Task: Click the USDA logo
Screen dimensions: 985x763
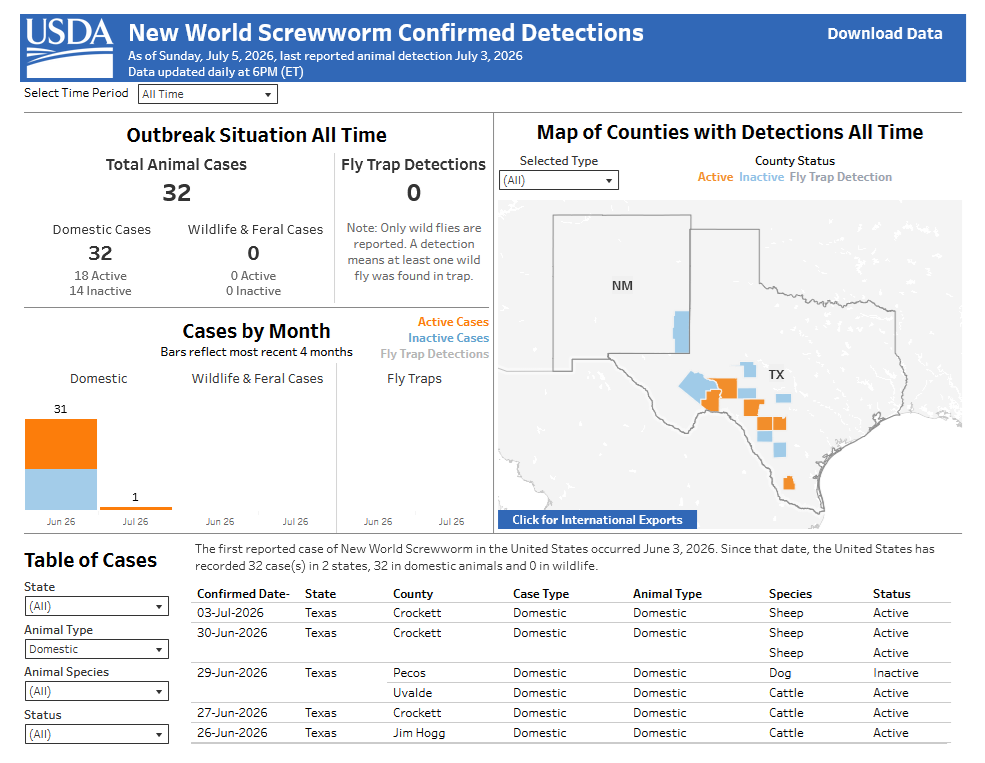Action: [69, 48]
